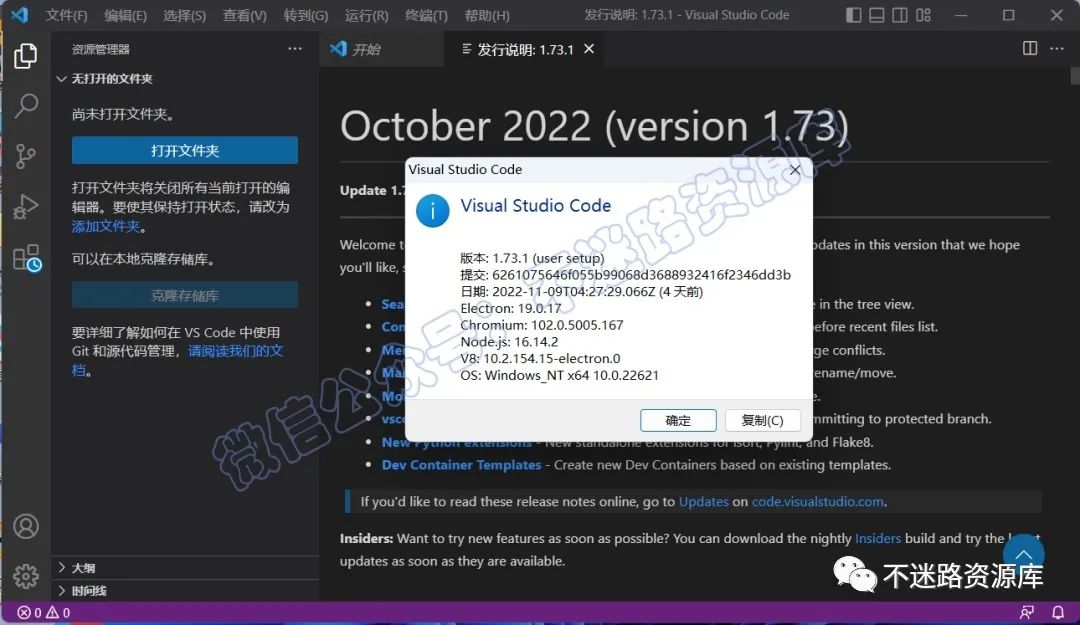Open the notifications bell icon
The height and width of the screenshot is (625, 1080).
click(x=1058, y=612)
